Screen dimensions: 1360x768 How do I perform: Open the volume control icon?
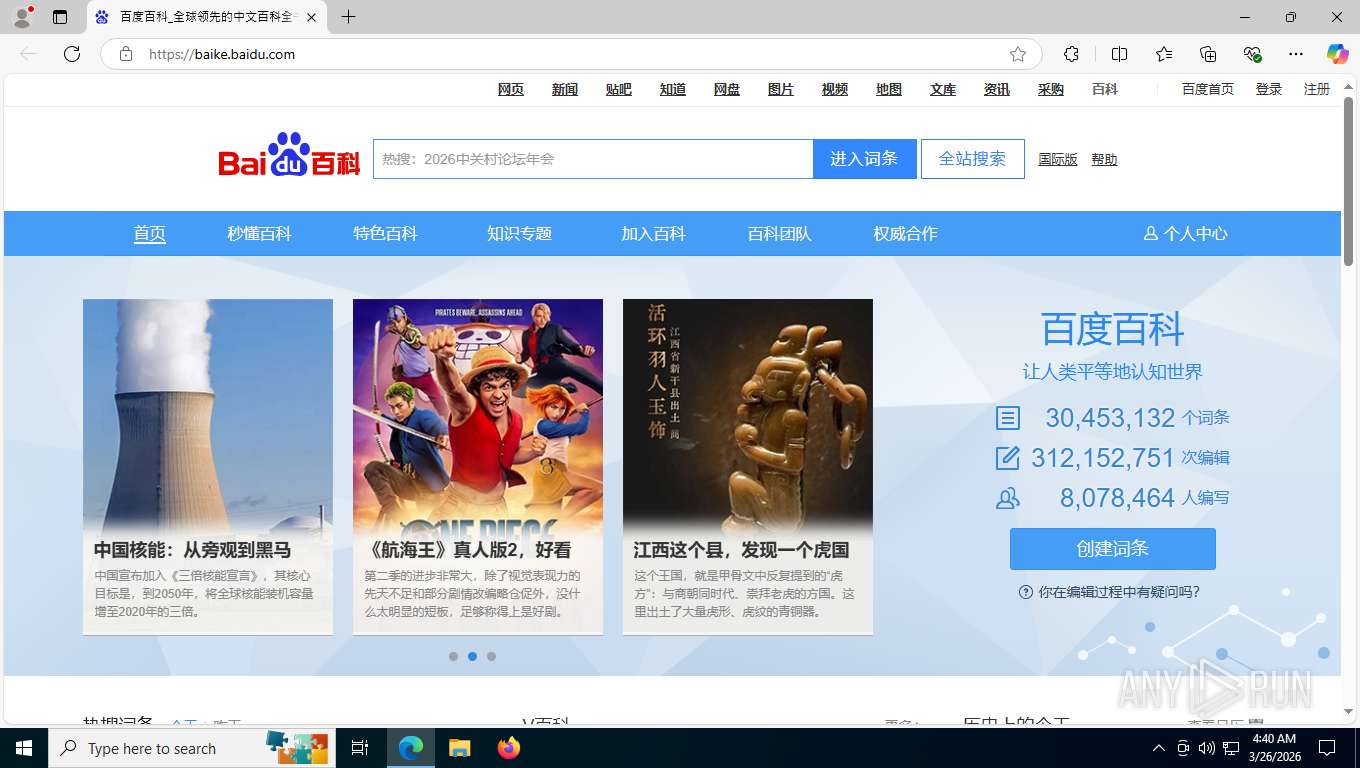click(x=1206, y=748)
